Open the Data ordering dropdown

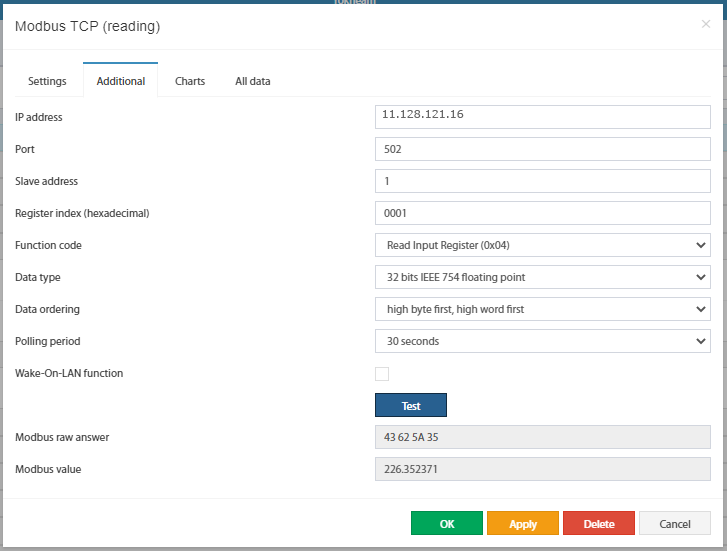click(x=542, y=309)
